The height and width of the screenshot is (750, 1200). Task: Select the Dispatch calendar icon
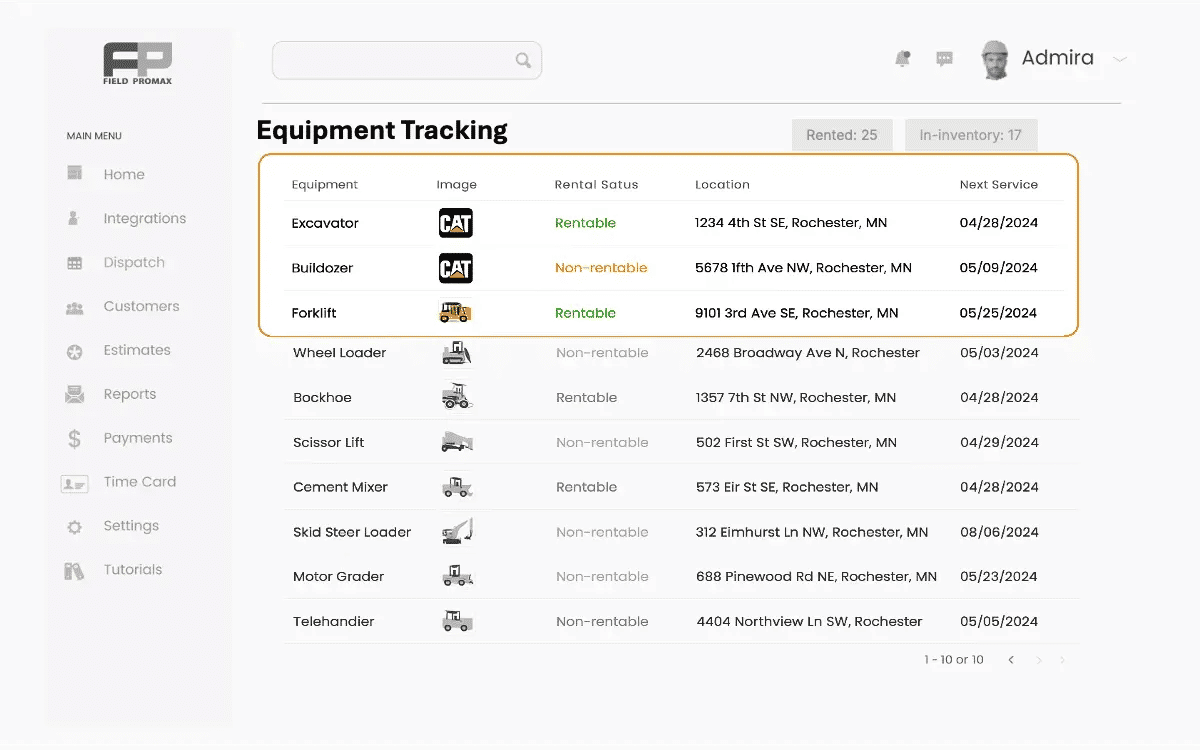(75, 262)
